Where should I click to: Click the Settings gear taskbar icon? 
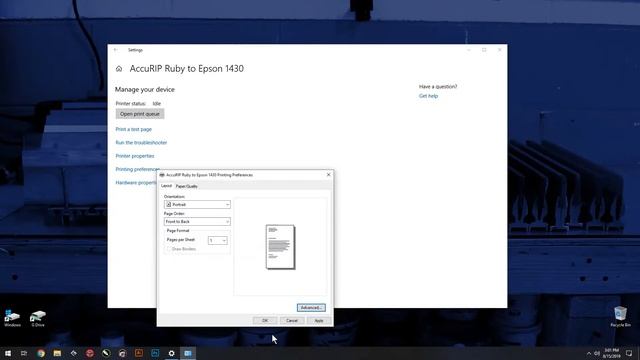click(x=171, y=353)
